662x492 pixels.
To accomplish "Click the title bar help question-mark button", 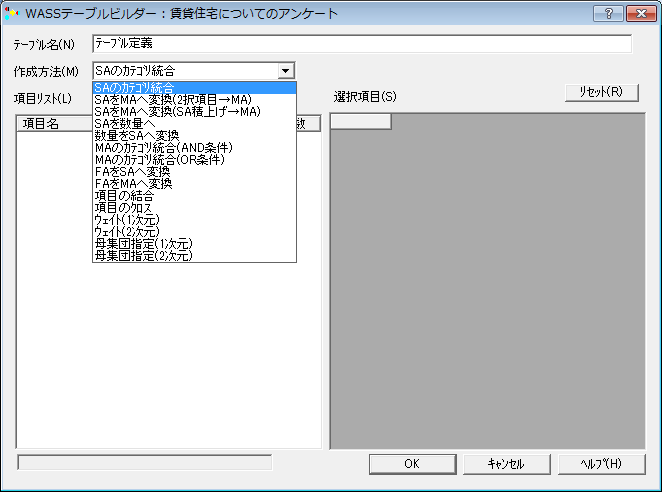I will [608, 14].
